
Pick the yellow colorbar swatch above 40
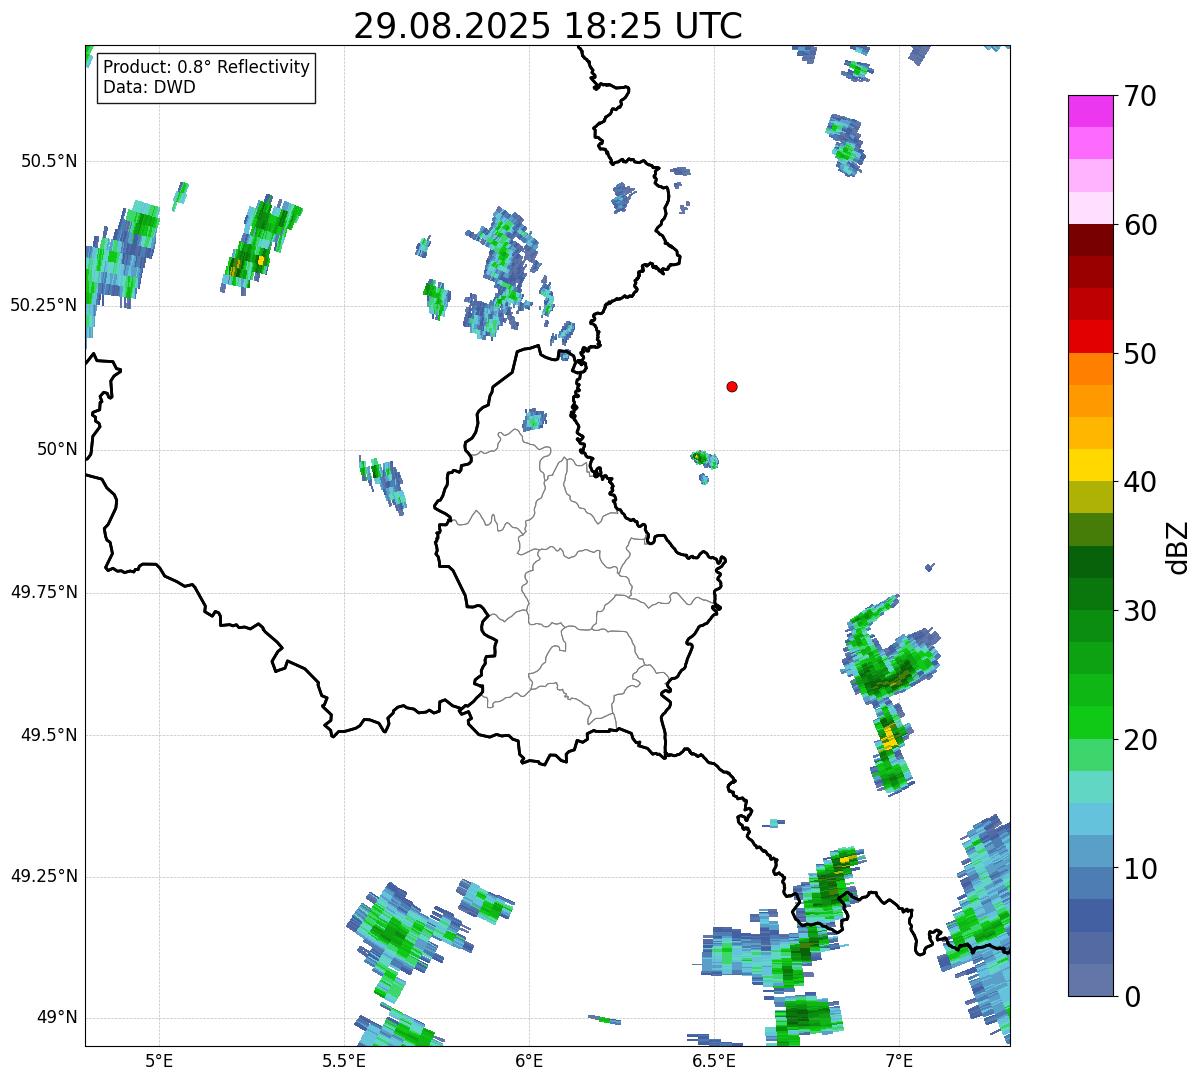click(1090, 465)
